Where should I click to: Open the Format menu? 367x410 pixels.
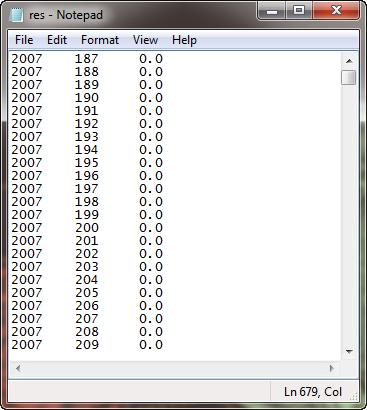[100, 40]
